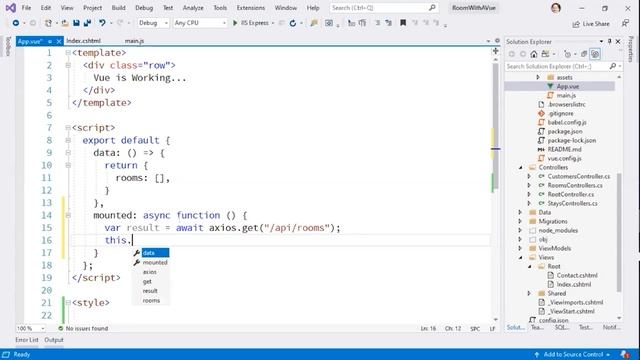Select 'axios' in the IntelliSense list
Image resolution: width=640 pixels, height=360 pixels.
(x=151, y=272)
